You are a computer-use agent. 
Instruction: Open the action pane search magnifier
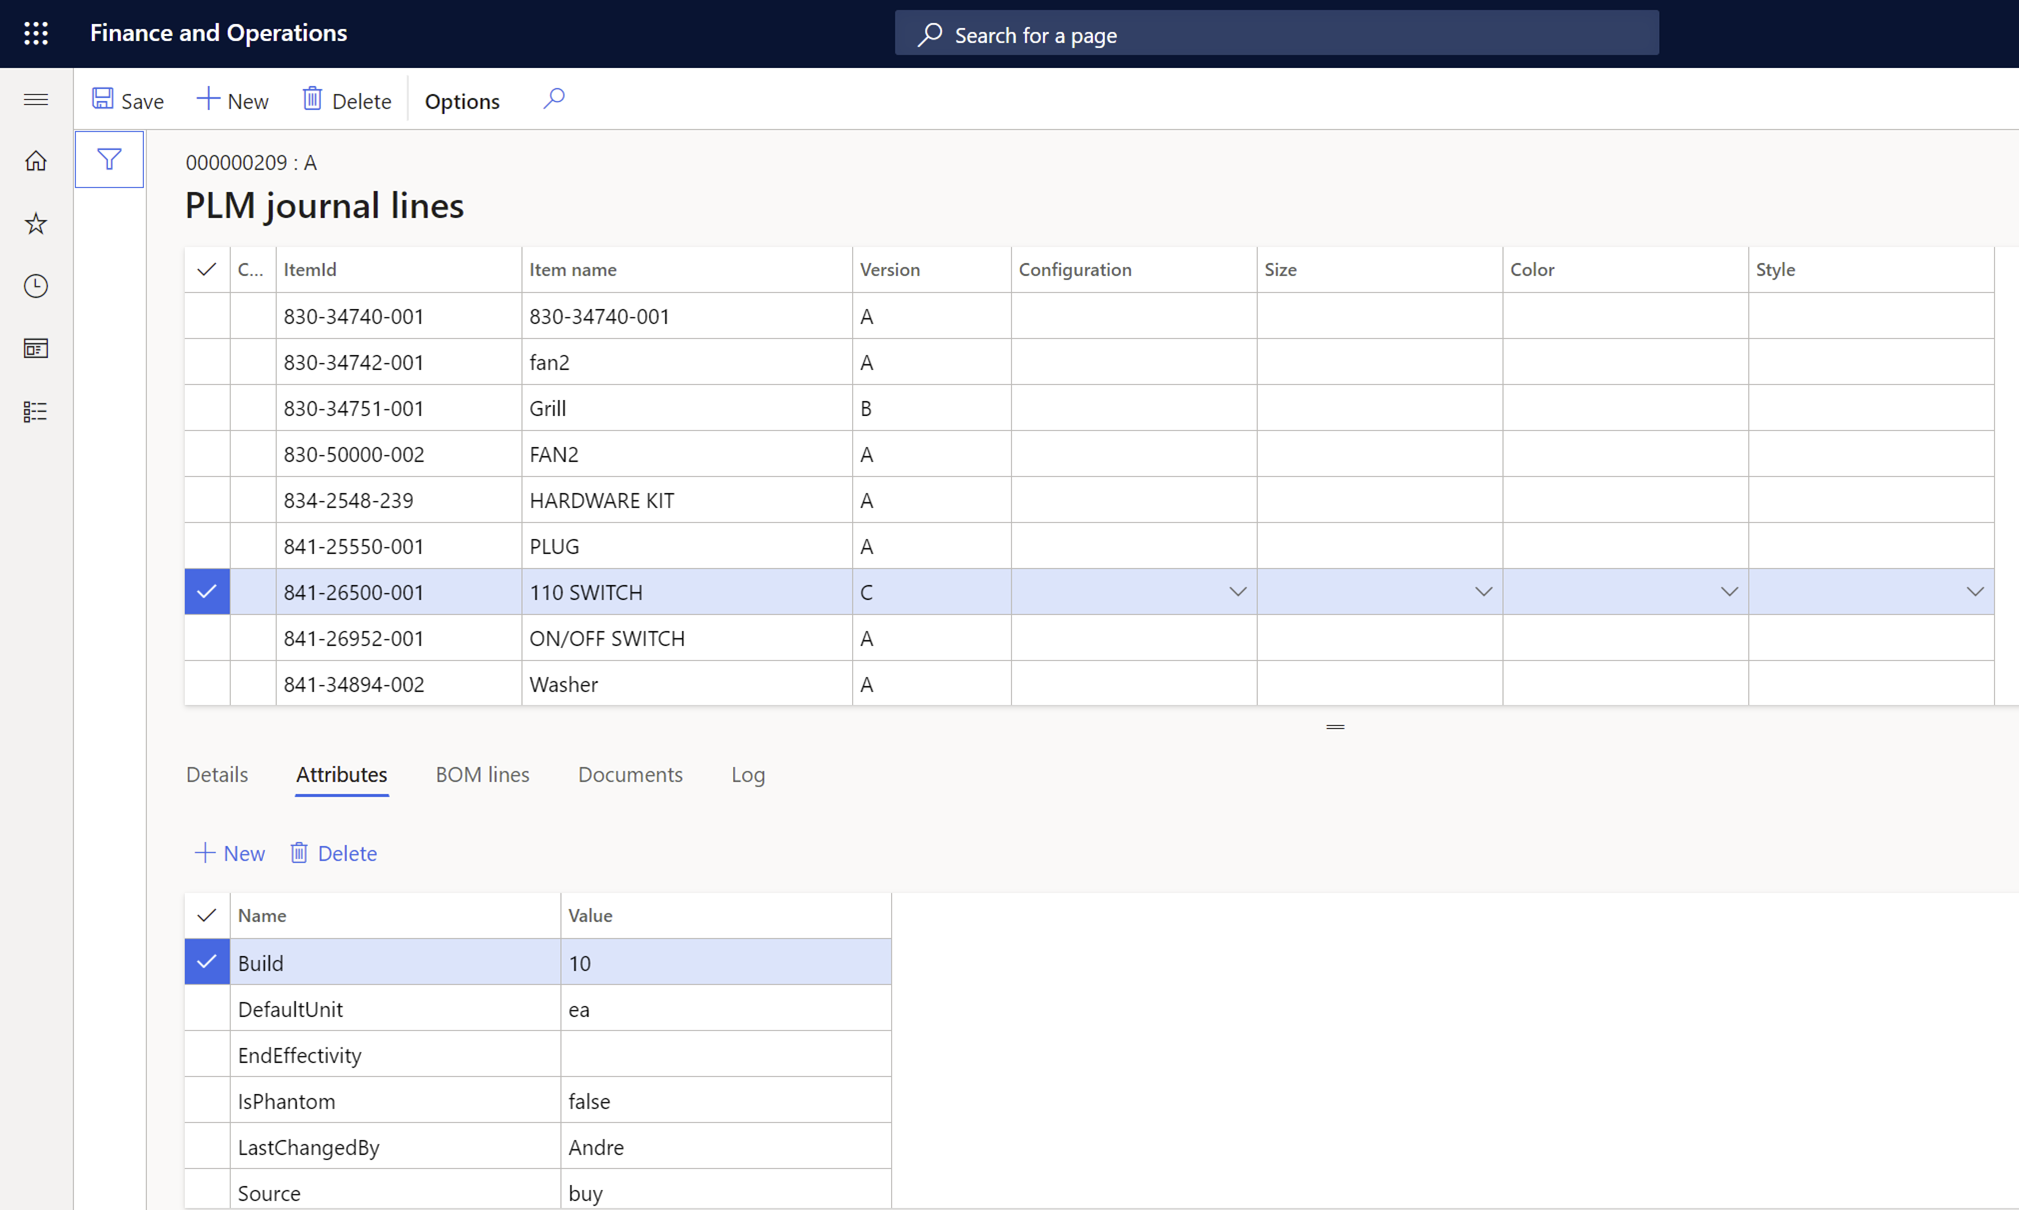[555, 99]
